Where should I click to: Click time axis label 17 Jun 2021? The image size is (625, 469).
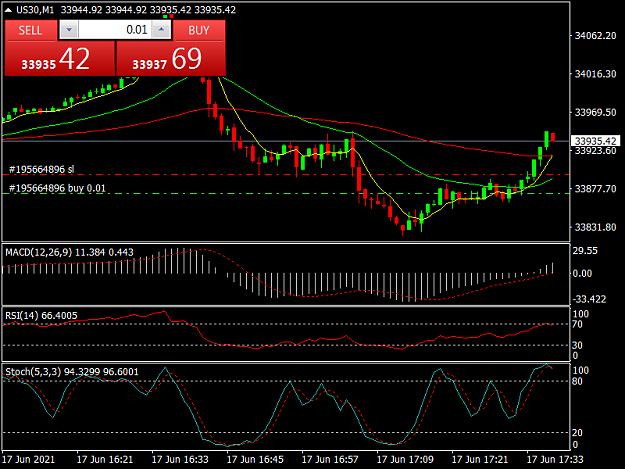(x=29, y=459)
